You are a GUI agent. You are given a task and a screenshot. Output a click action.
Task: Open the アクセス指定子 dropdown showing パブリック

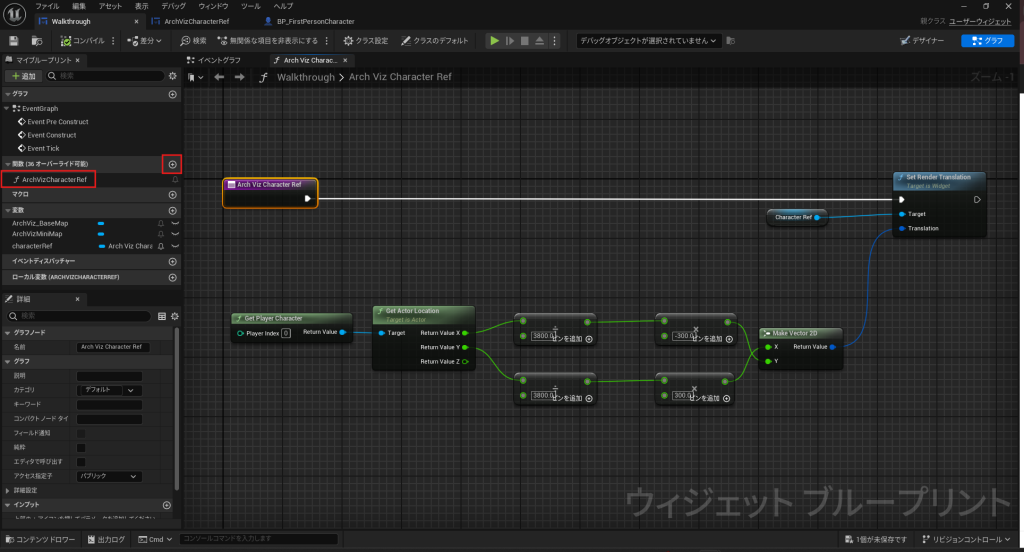(109, 476)
